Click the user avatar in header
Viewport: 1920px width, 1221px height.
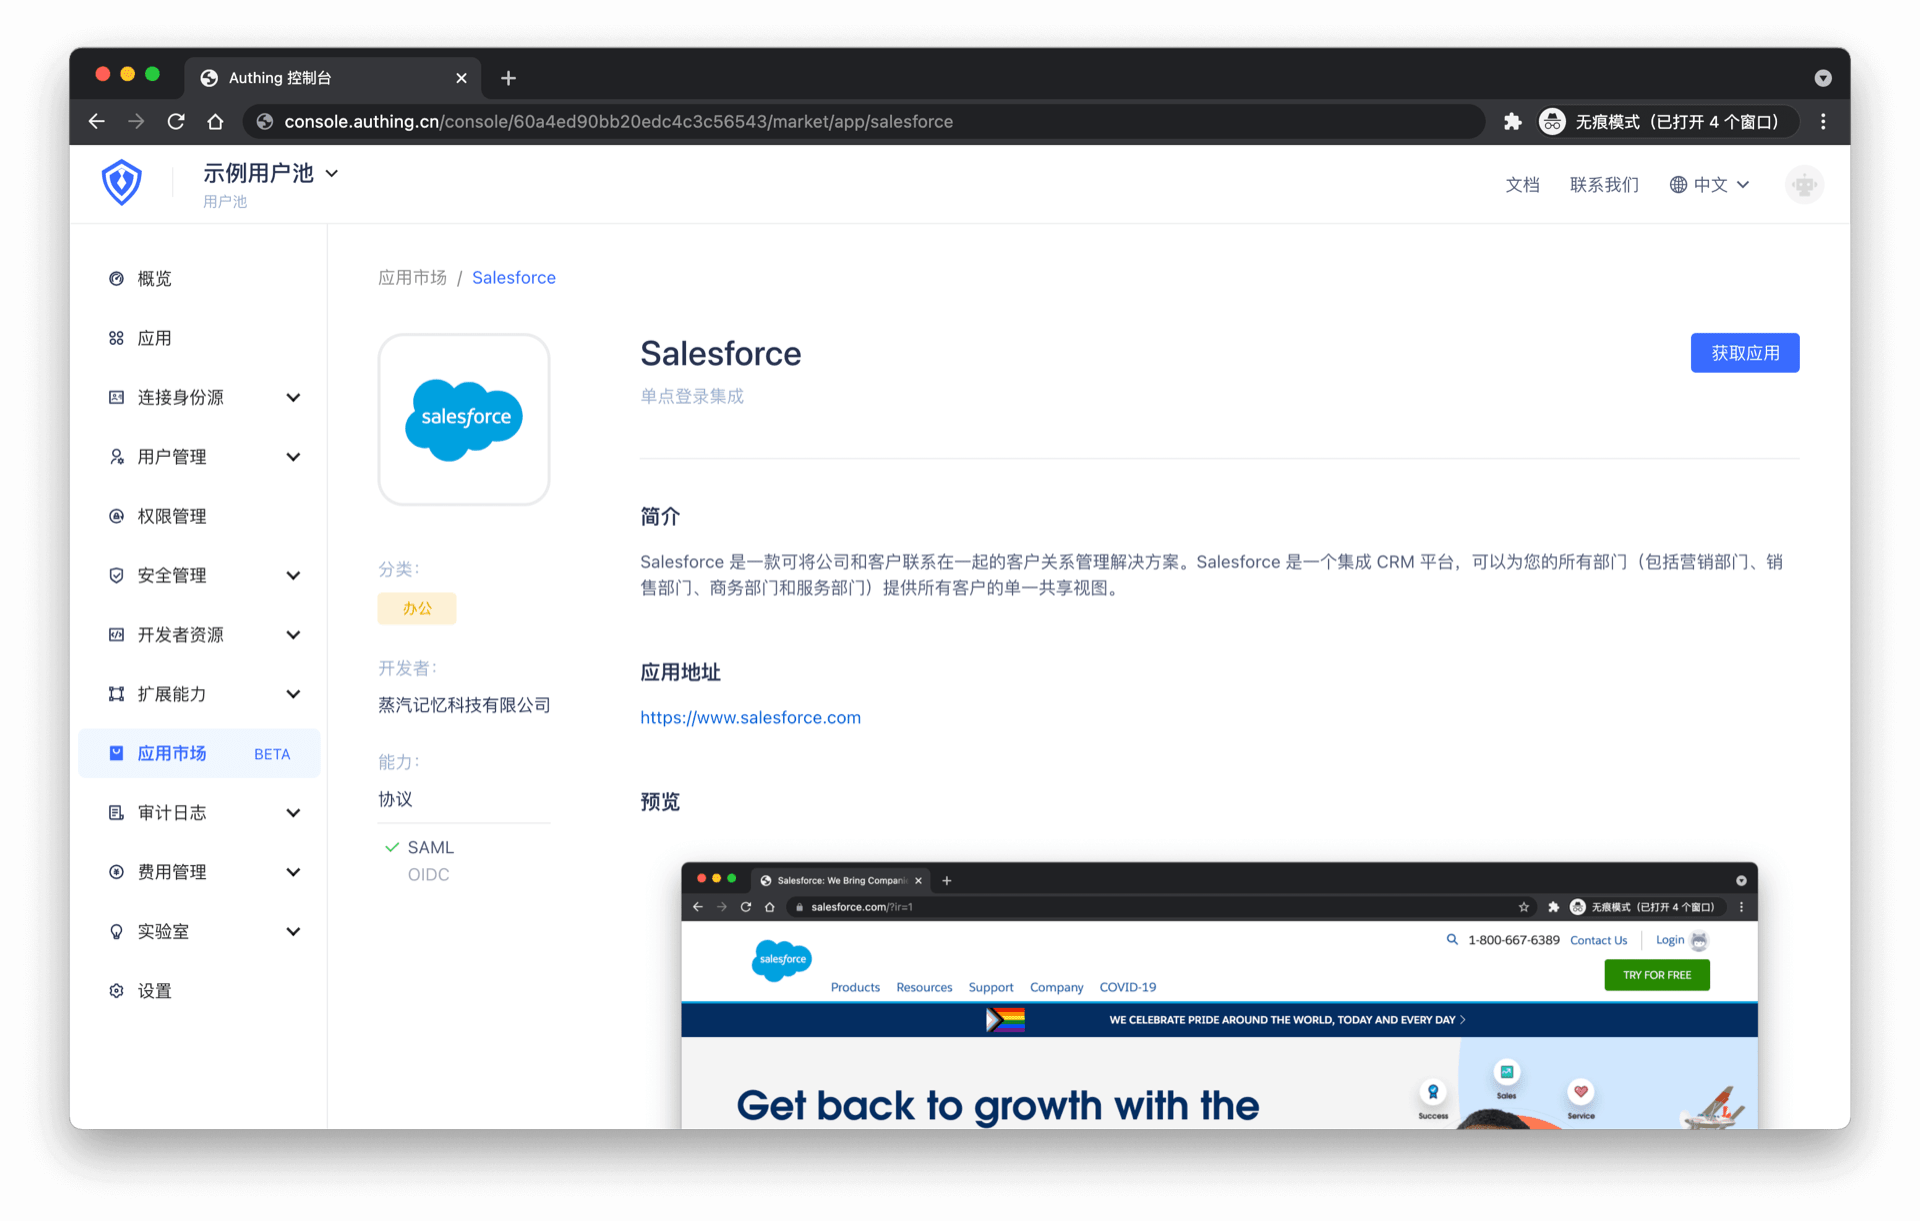(x=1804, y=185)
